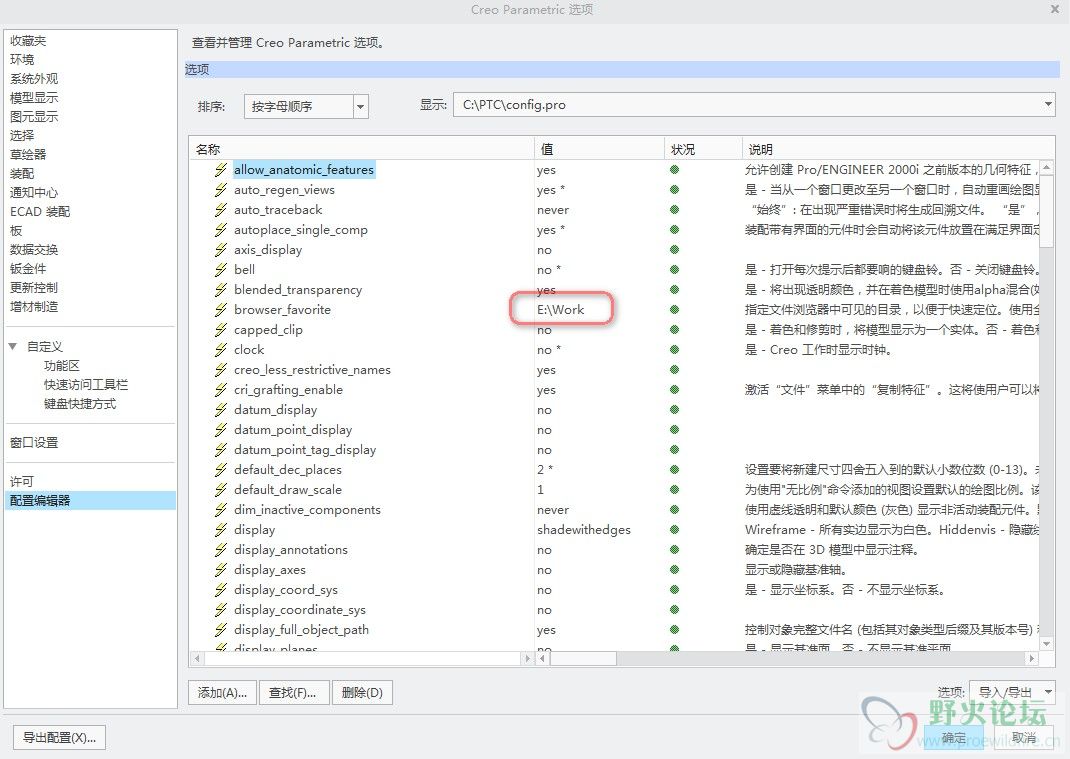1070x759 pixels.
Task: Click vertical scrollbar up arrow of options list
Action: click(x=1047, y=167)
